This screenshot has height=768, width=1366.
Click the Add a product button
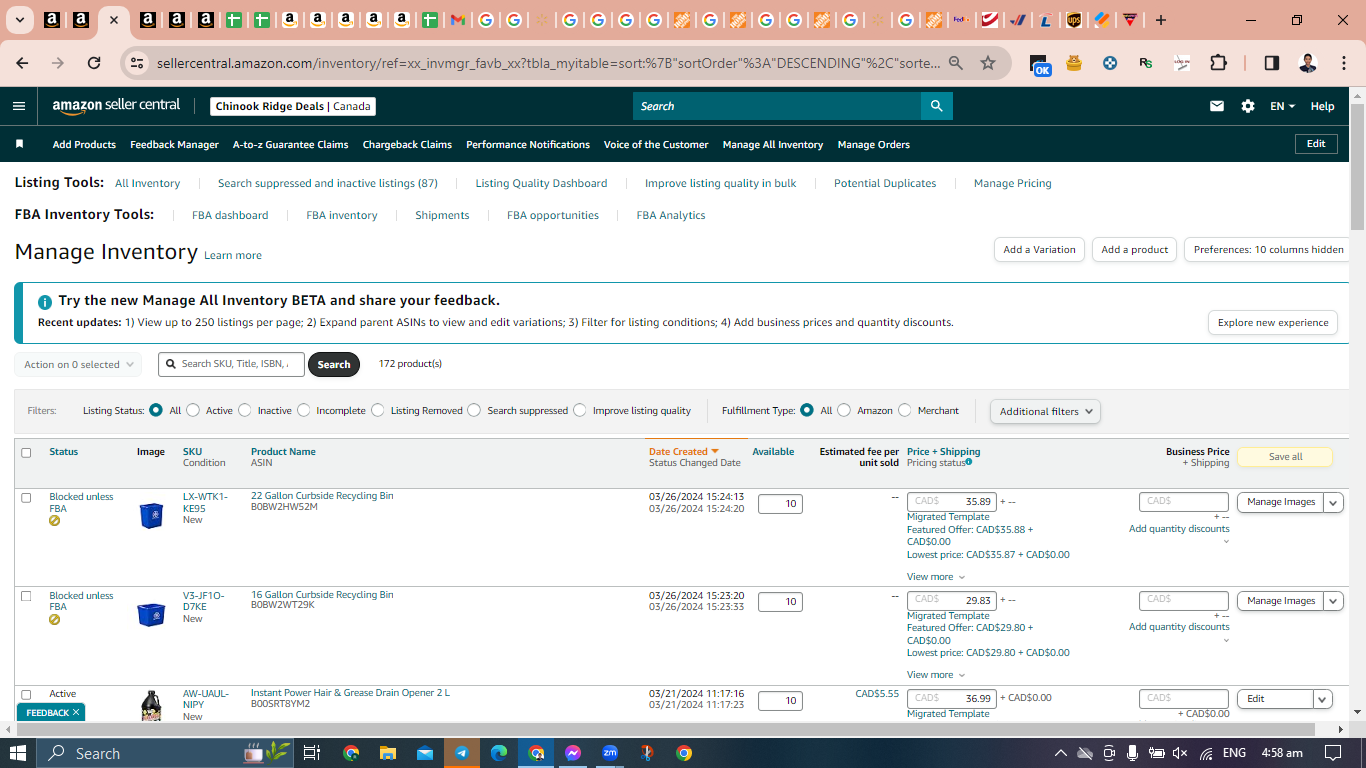[x=1135, y=250]
